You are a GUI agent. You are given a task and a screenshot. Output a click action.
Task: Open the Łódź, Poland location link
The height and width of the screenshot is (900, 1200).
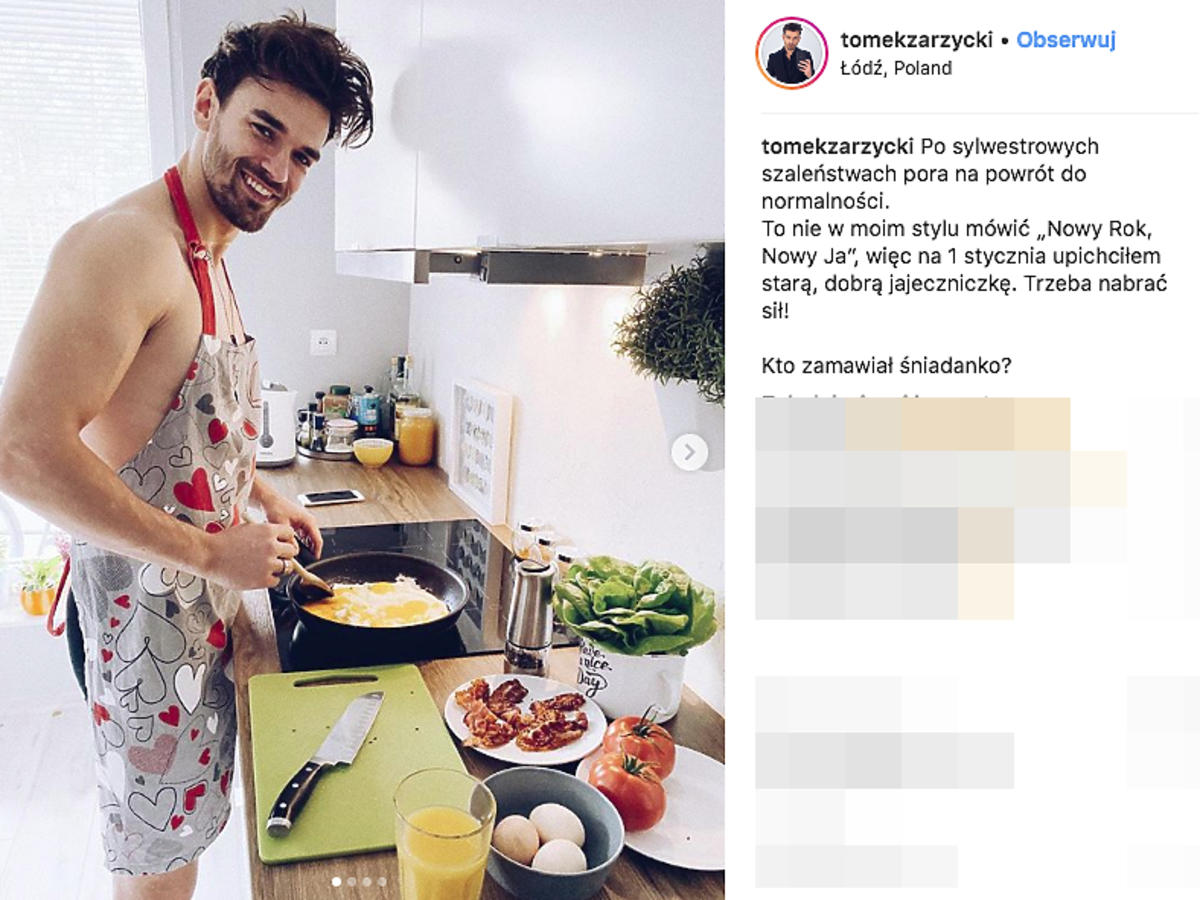coord(896,69)
